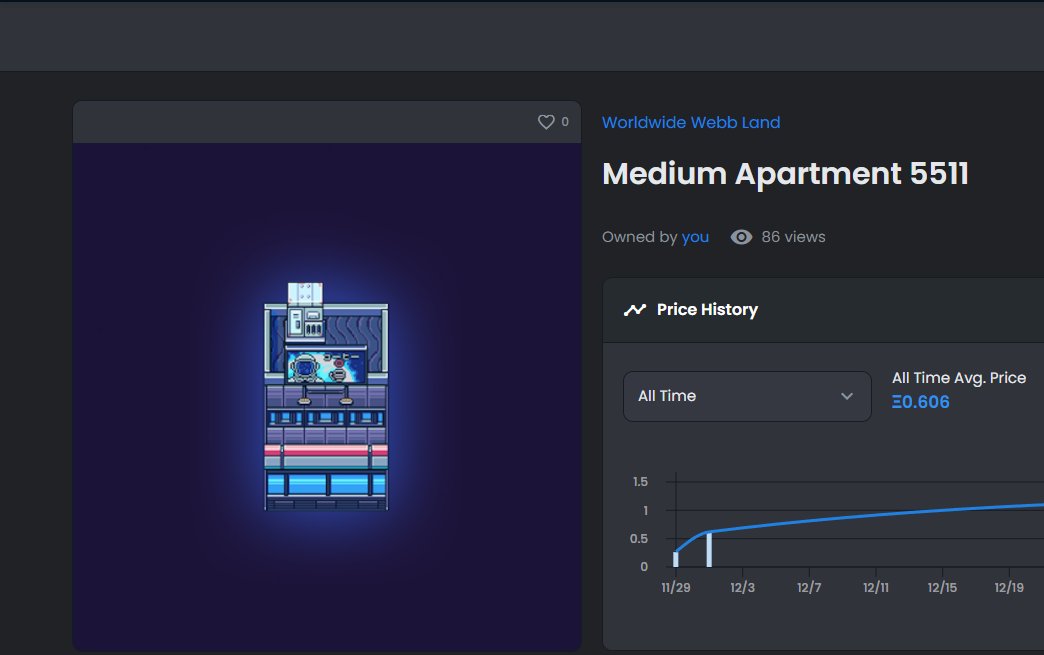Click the 12/7 date label on chart
1044x655 pixels.
click(809, 587)
